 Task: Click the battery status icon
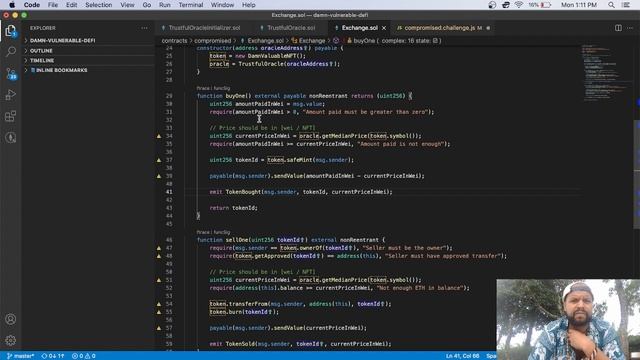point(546,5)
